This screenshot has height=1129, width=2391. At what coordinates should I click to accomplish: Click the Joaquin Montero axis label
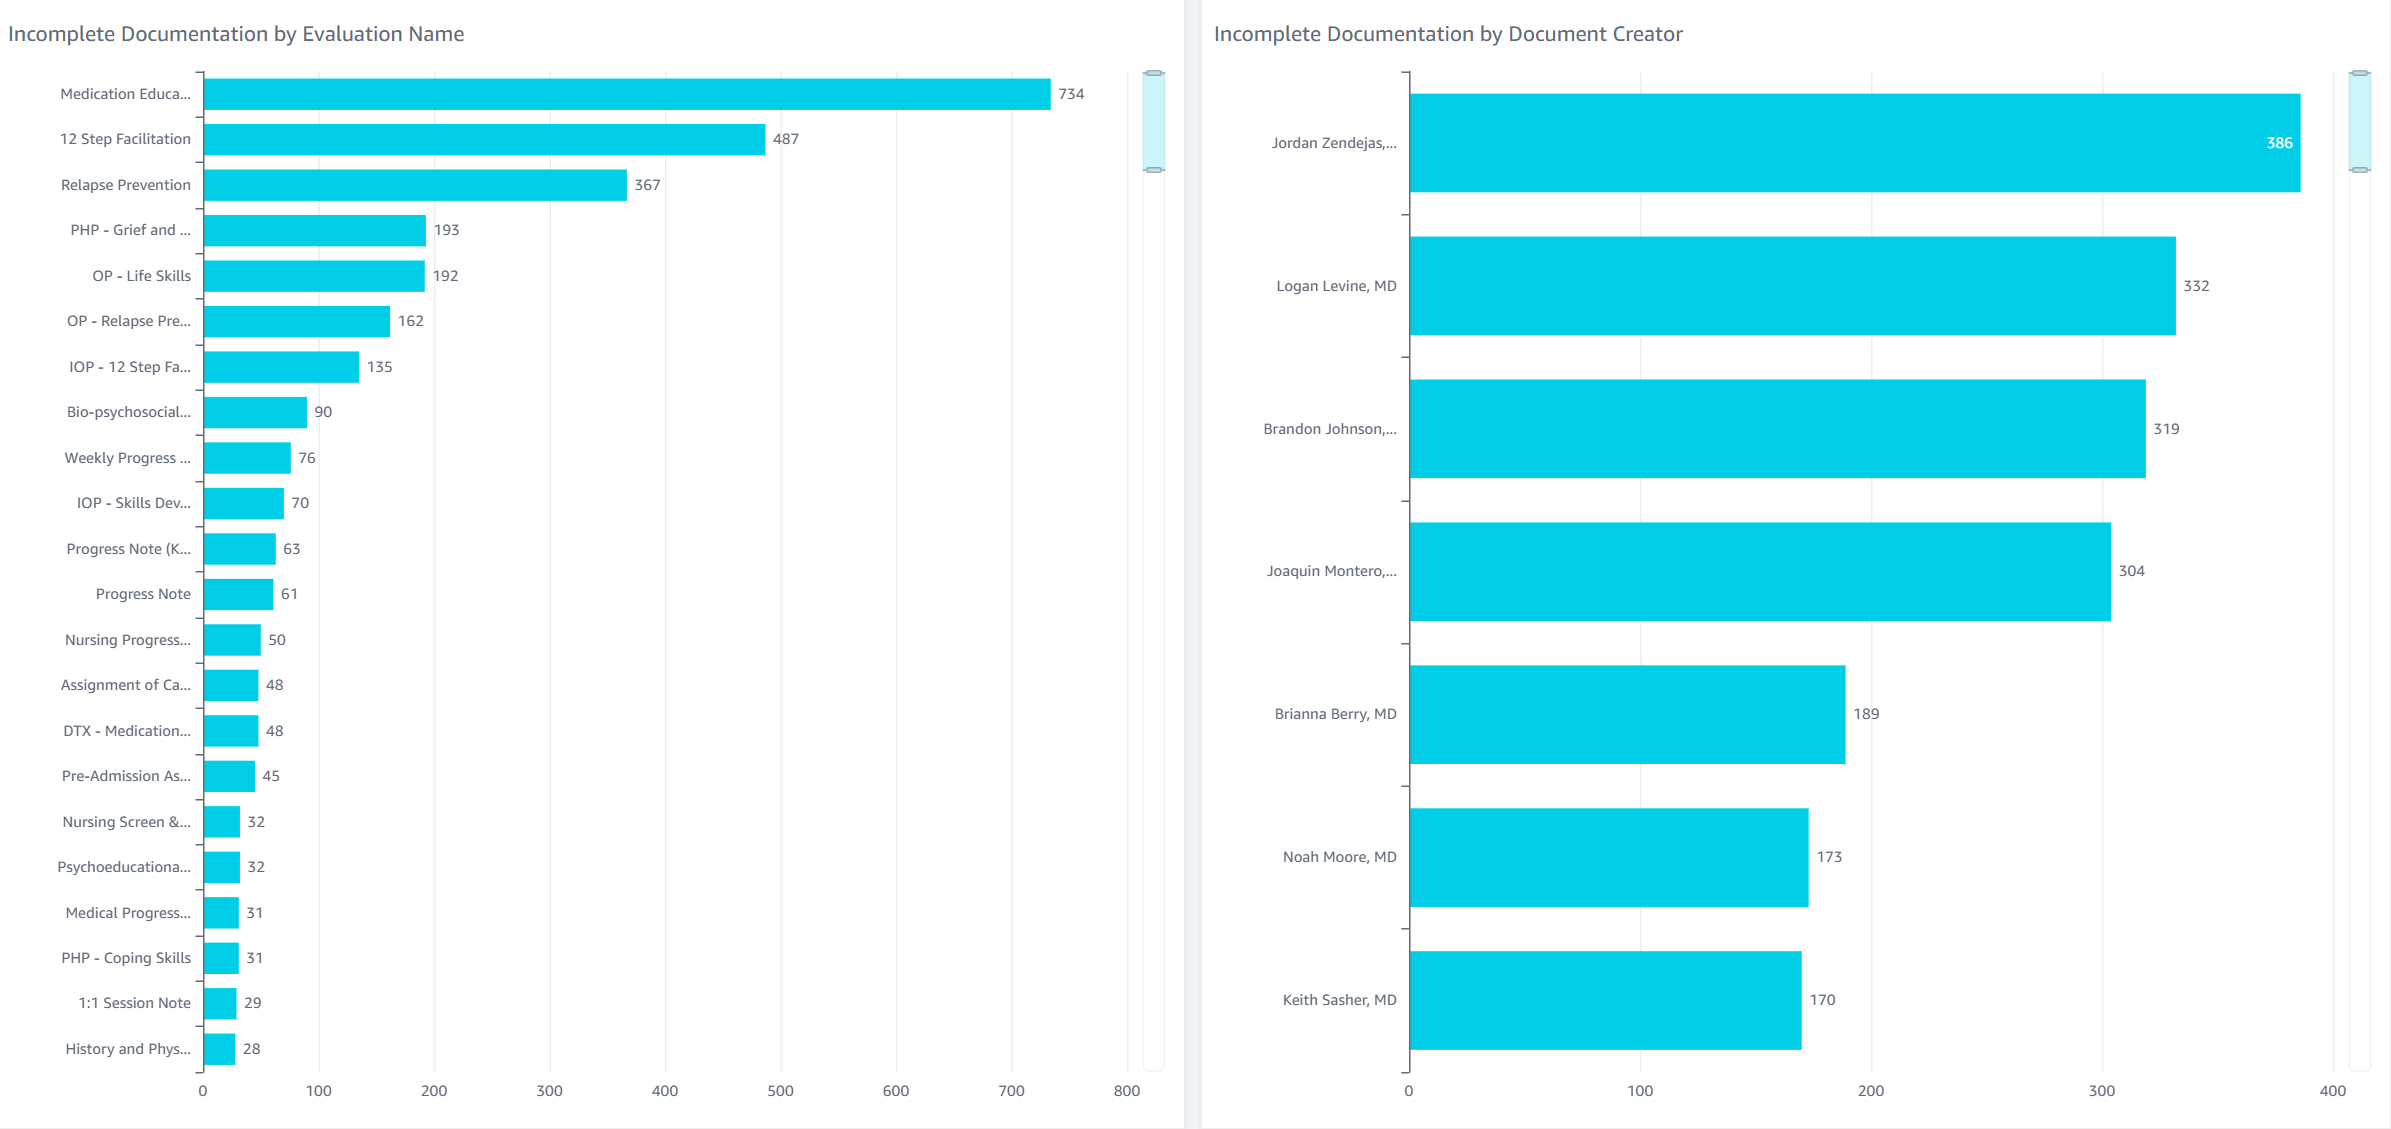pyautogui.click(x=1331, y=571)
